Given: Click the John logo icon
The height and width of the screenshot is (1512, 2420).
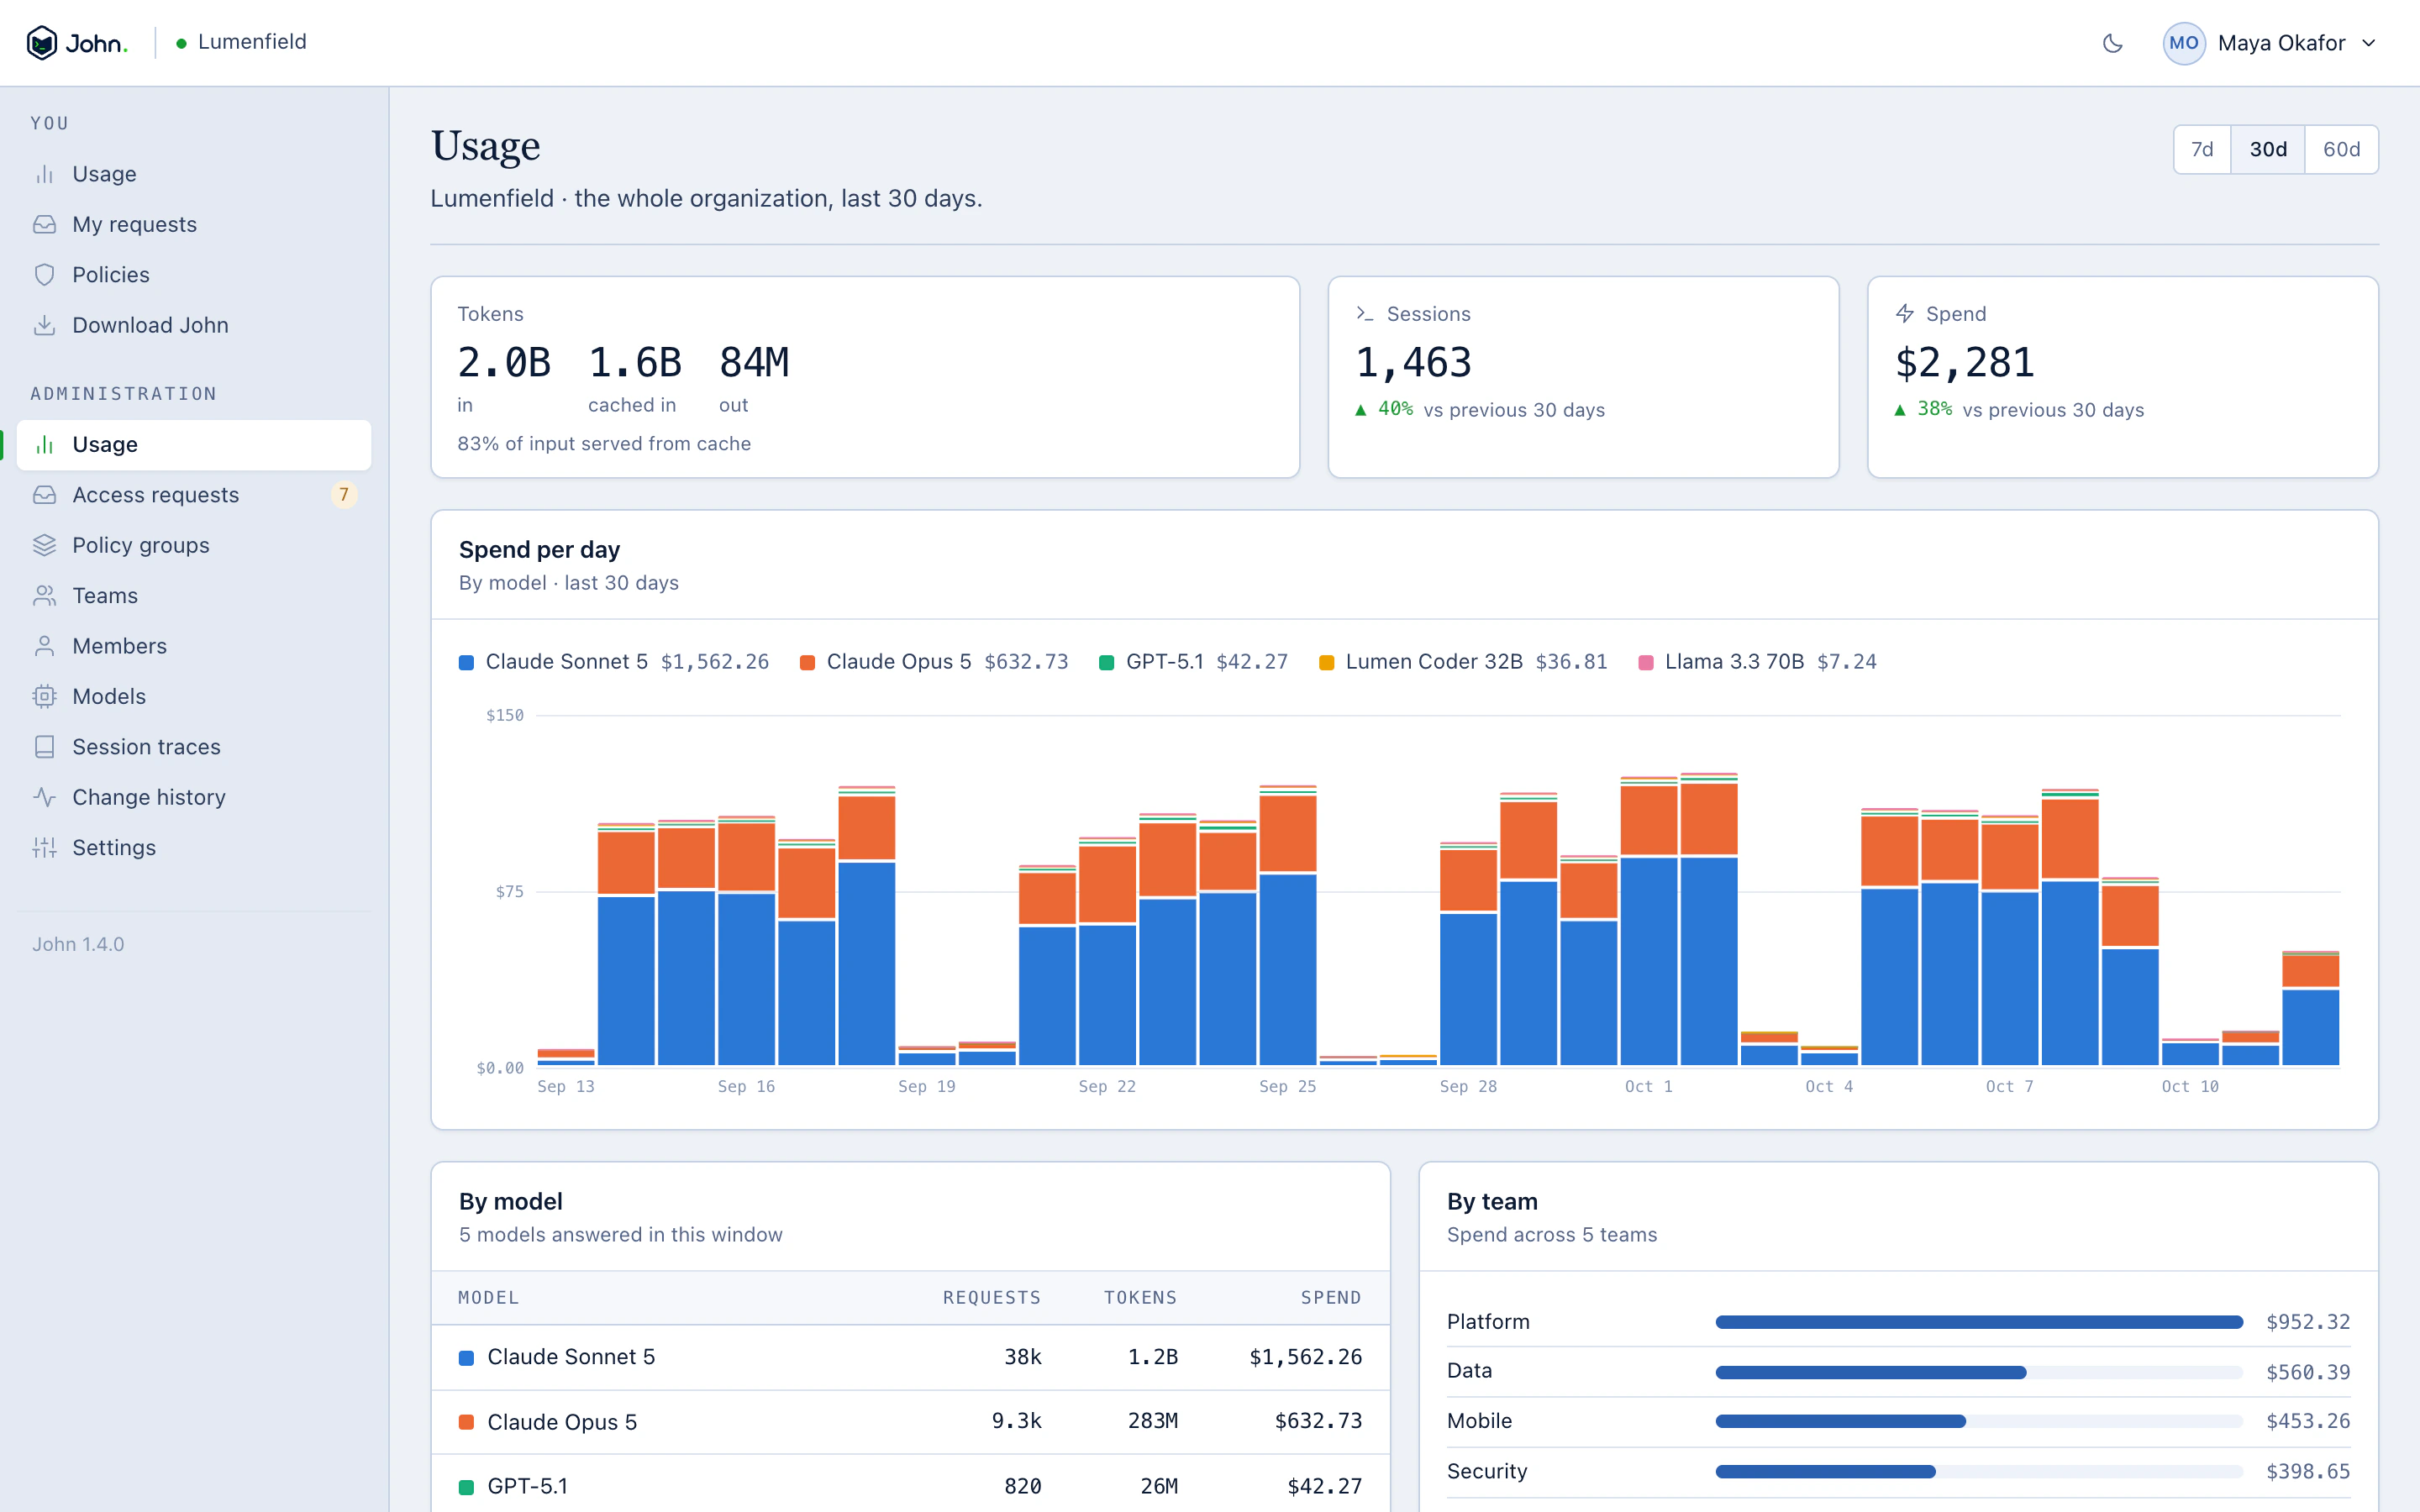Looking at the screenshot, I should [42, 43].
